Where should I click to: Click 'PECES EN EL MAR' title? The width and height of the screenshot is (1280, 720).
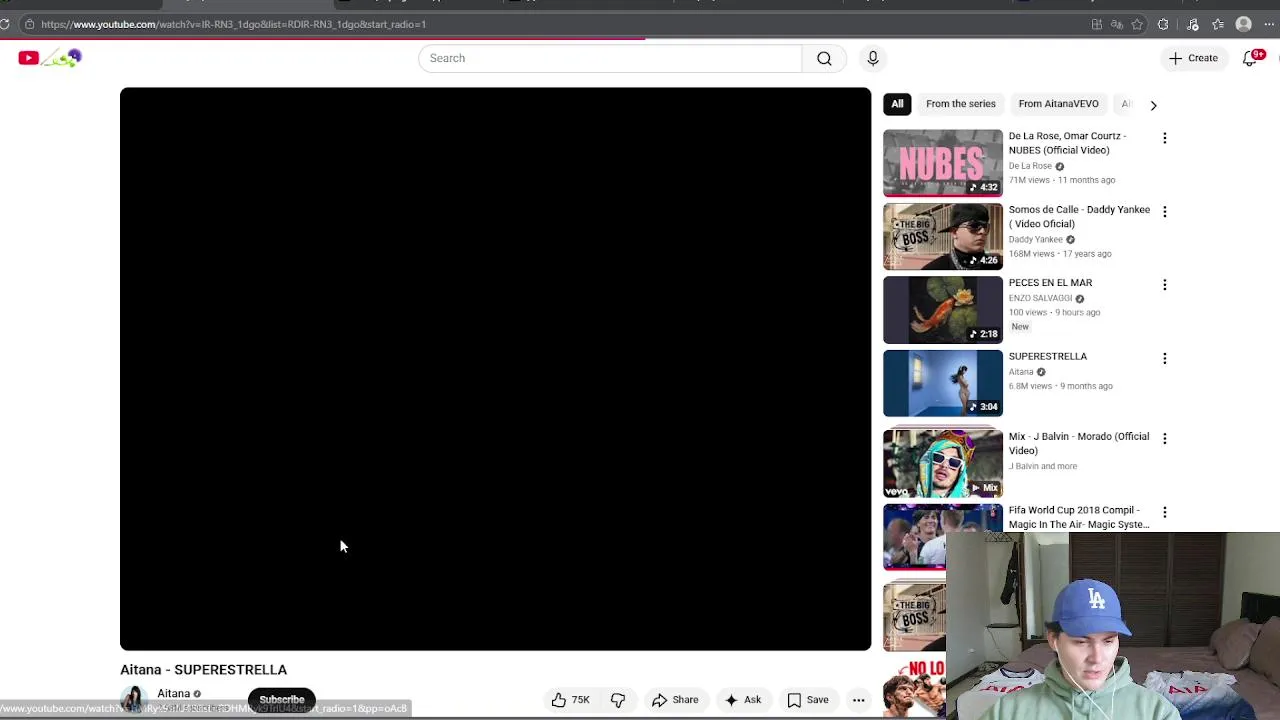[x=1050, y=283]
